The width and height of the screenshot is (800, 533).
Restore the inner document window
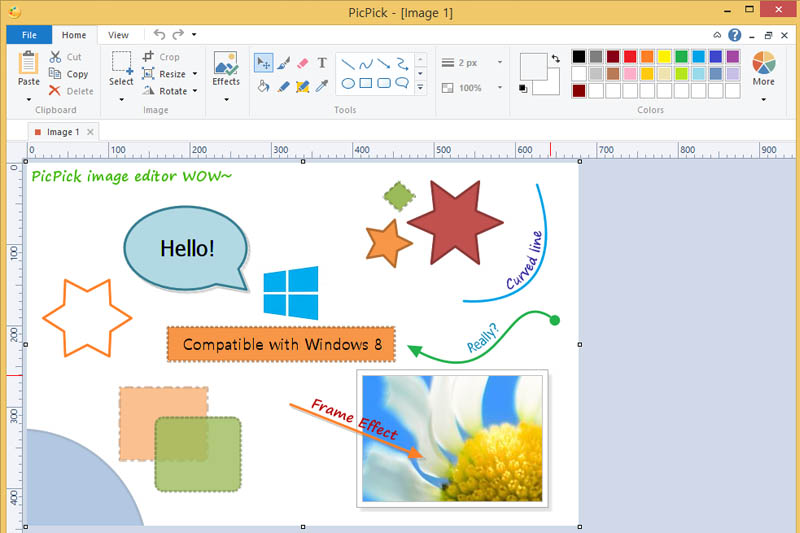(768, 35)
